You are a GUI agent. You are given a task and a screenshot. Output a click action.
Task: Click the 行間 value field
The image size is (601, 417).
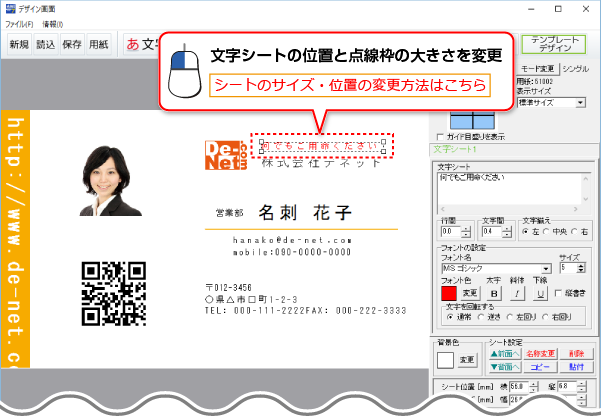click(450, 231)
